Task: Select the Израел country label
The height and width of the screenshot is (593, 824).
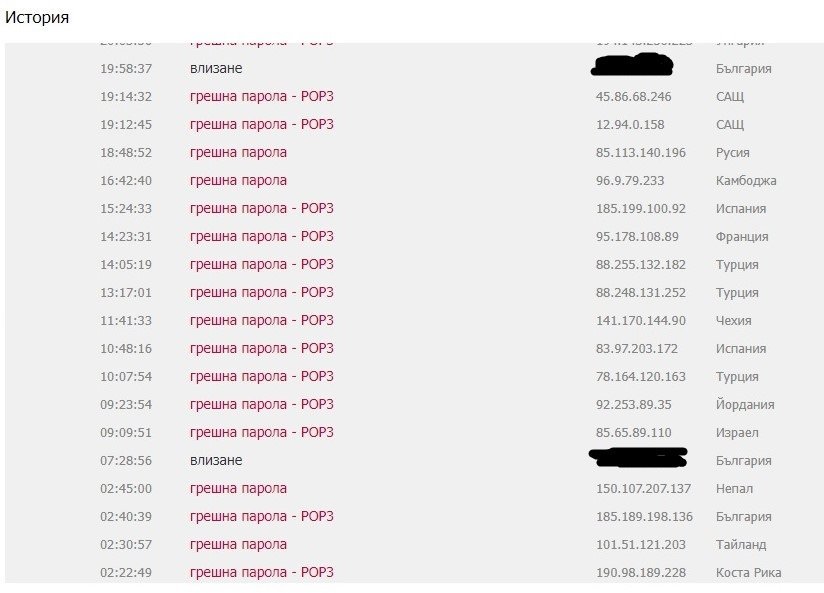Action: coord(737,433)
